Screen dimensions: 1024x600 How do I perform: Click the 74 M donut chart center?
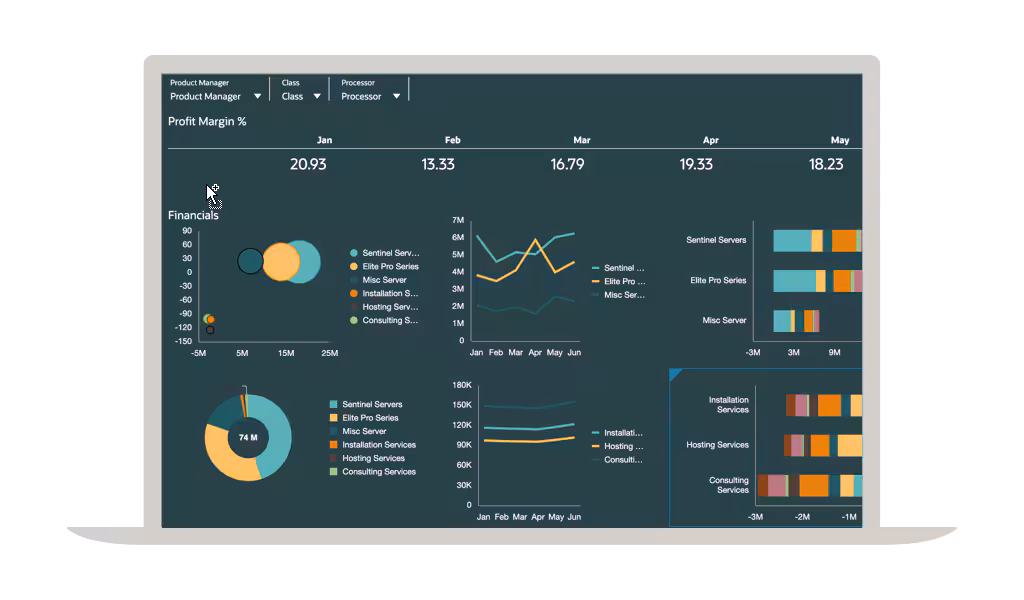[x=248, y=437]
